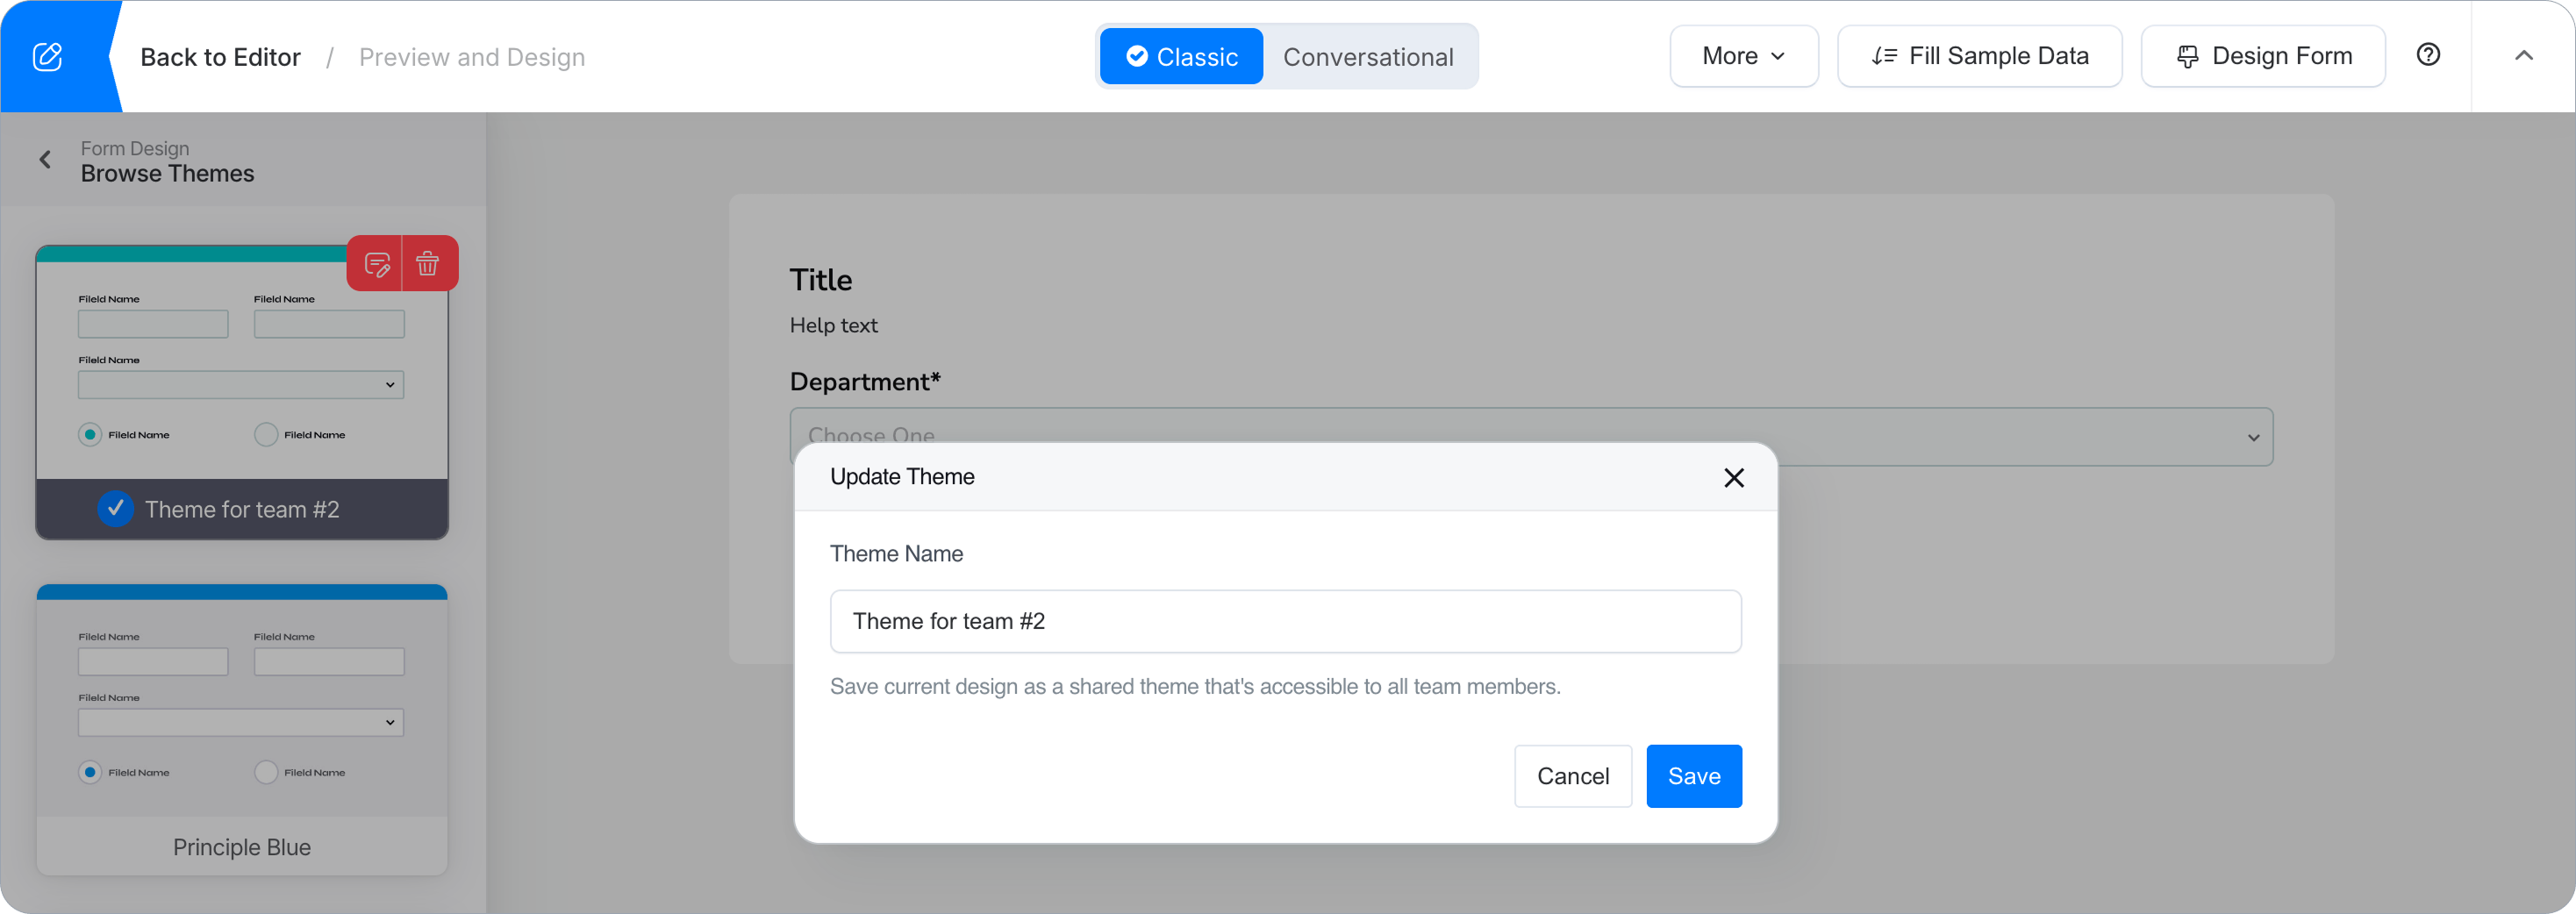Open the help question mark icon
This screenshot has height=914, width=2576.
pyautogui.click(x=2428, y=55)
